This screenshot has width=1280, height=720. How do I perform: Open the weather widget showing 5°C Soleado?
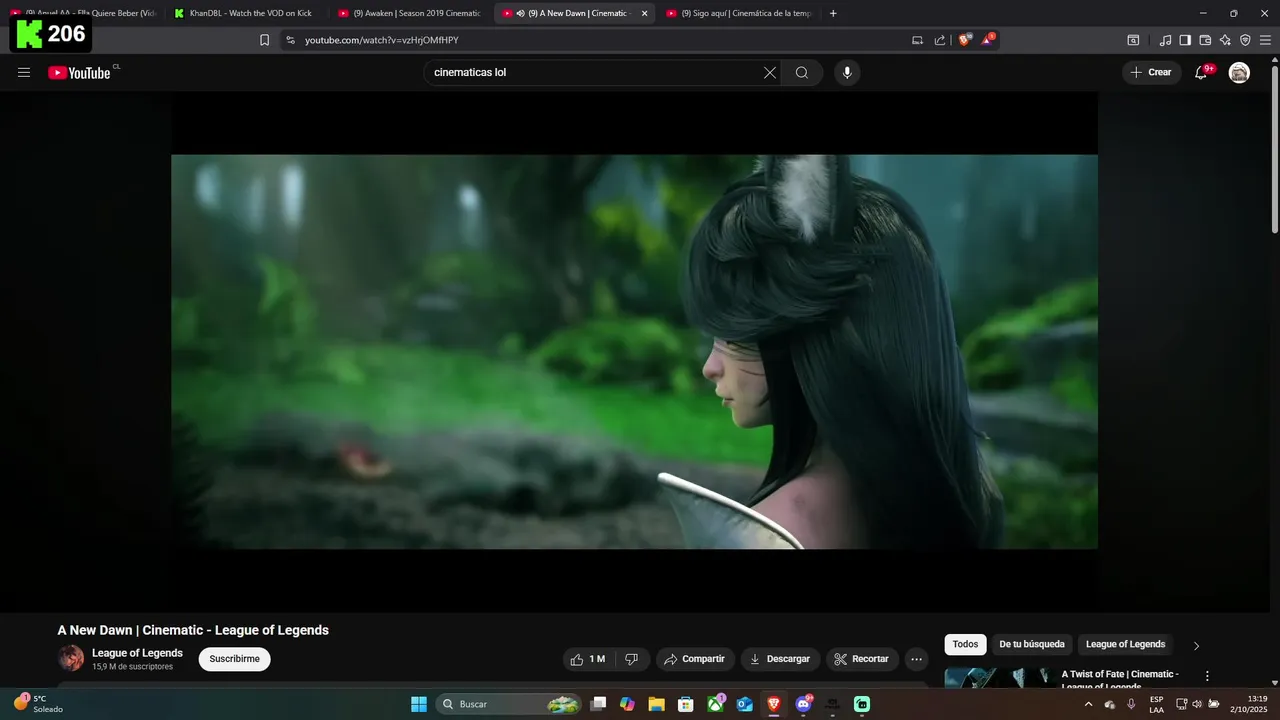coord(38,704)
